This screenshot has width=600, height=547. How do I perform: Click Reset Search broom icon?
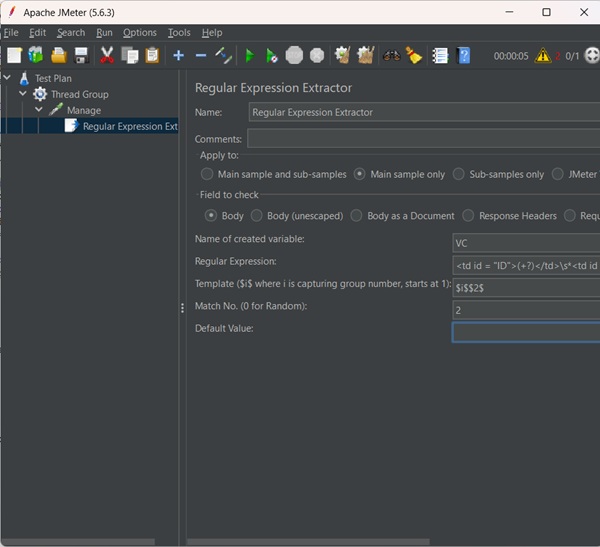click(414, 56)
